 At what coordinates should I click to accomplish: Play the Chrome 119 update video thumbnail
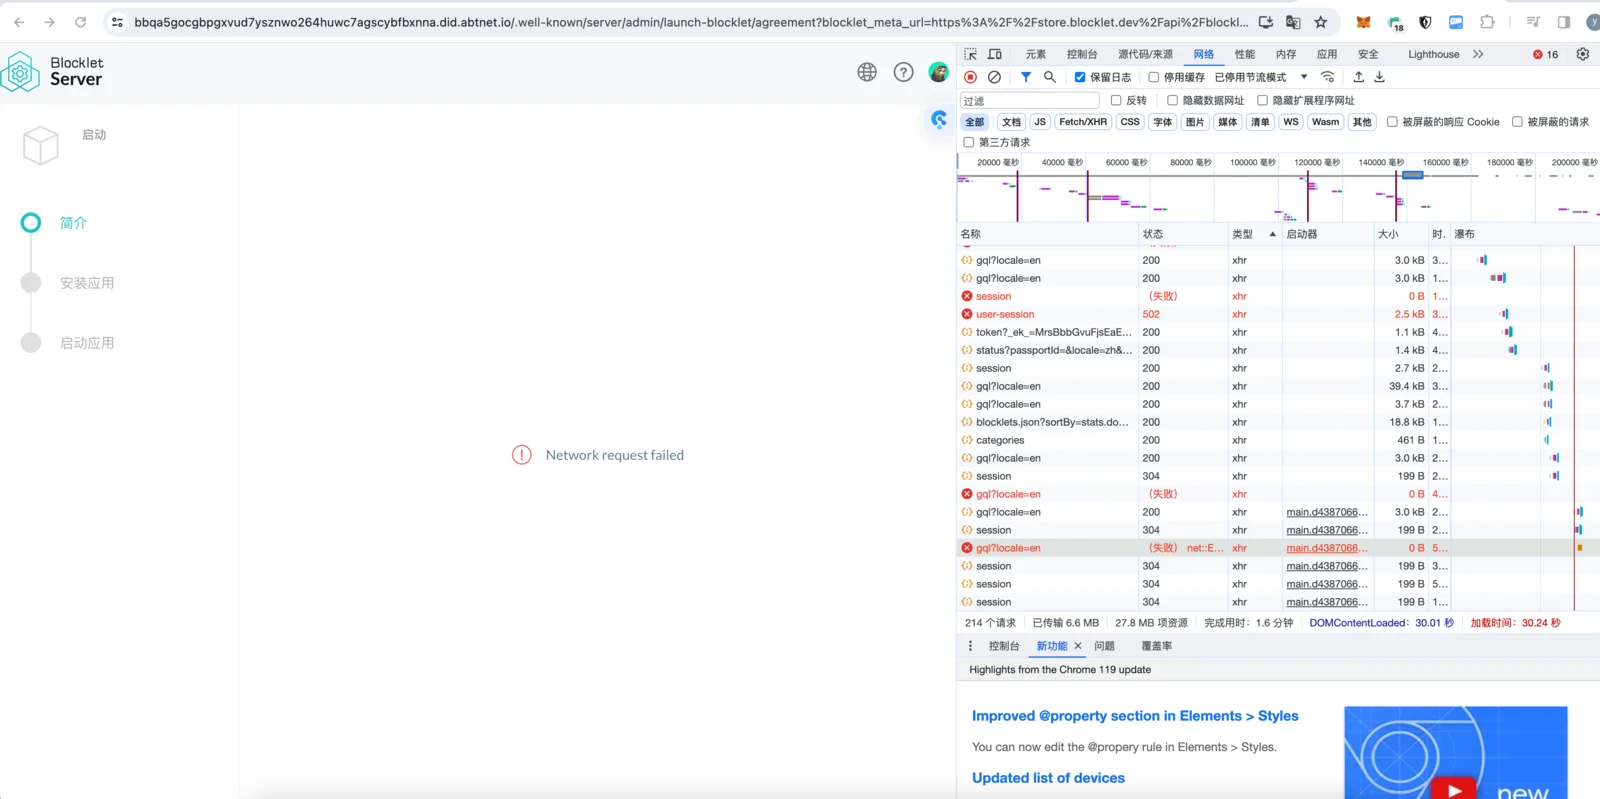click(1455, 753)
